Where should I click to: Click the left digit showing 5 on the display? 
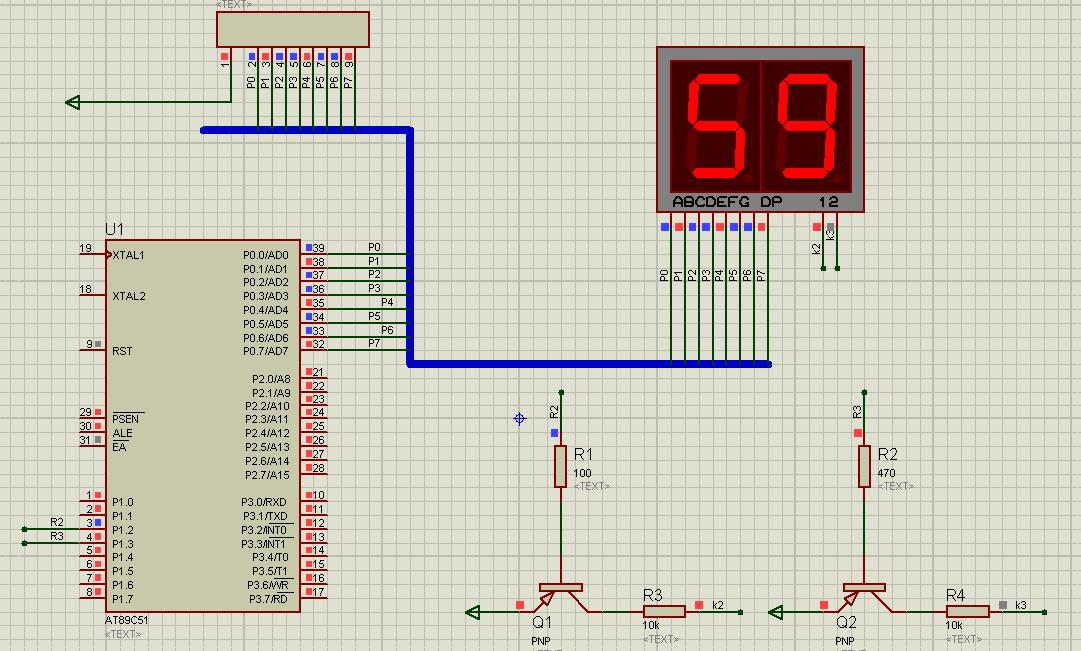pyautogui.click(x=717, y=127)
